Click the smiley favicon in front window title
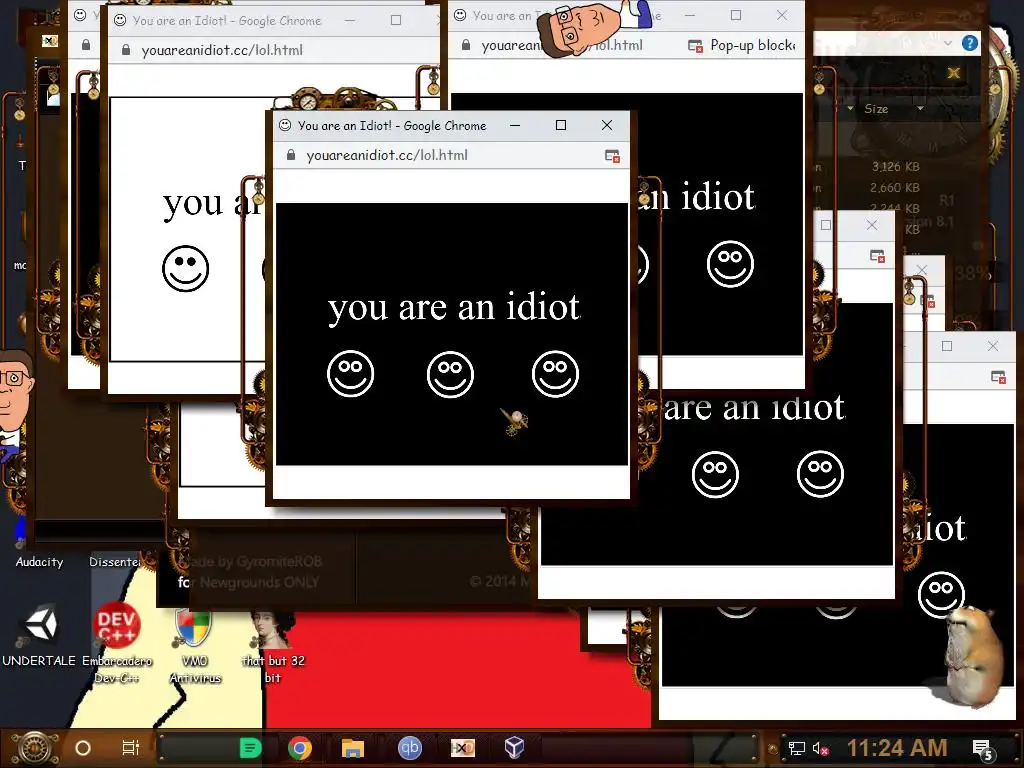Viewport: 1024px width, 768px height. 285,125
